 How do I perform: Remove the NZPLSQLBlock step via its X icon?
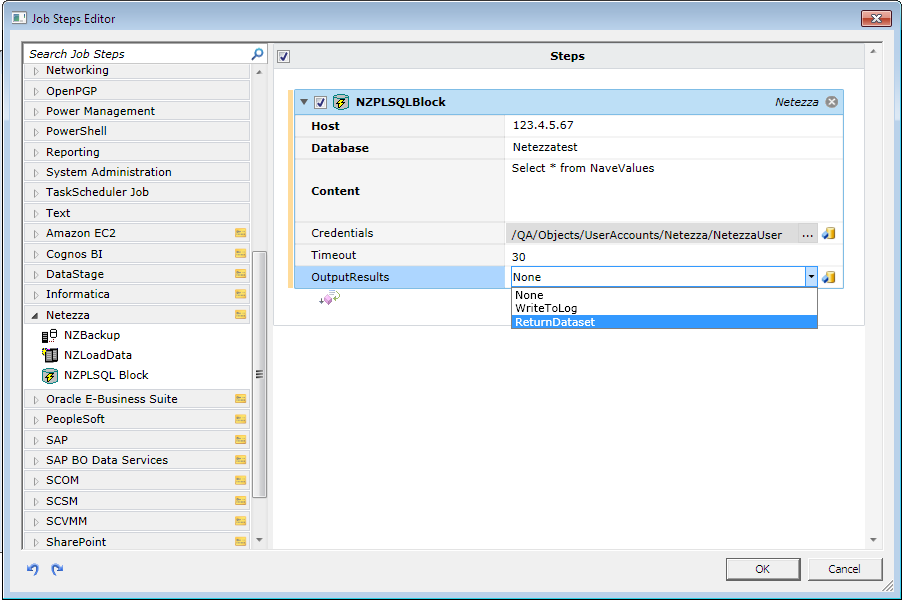coord(831,101)
